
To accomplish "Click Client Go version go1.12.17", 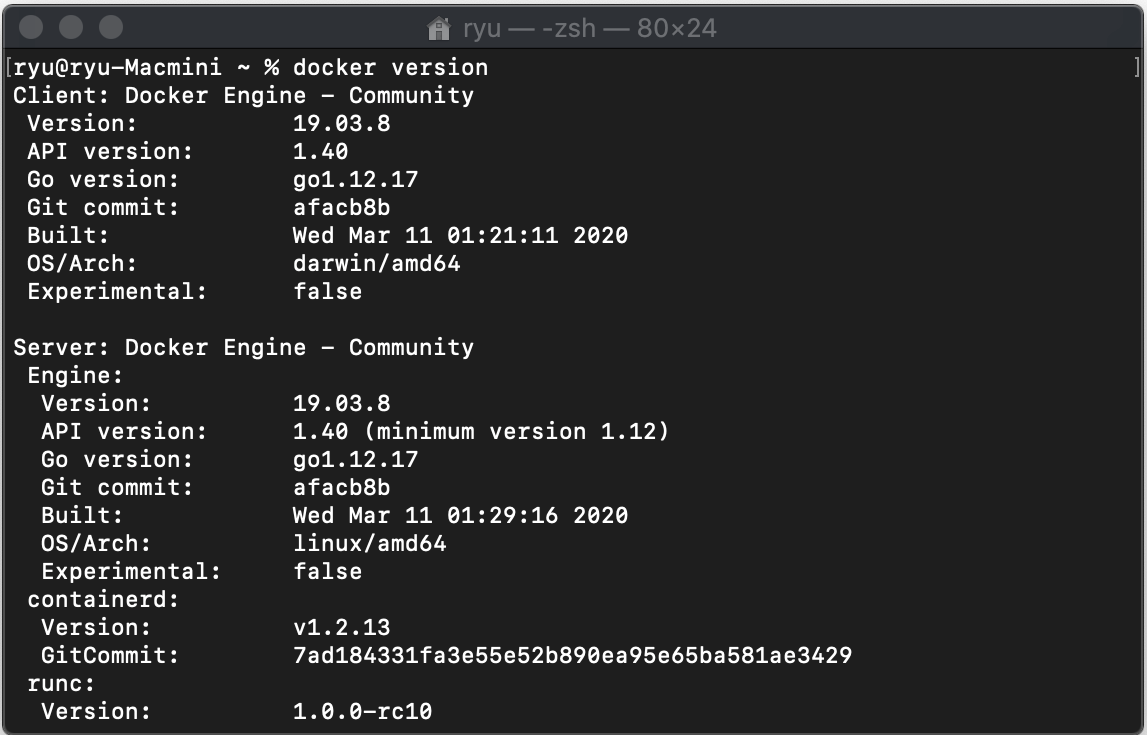I will click(x=356, y=179).
